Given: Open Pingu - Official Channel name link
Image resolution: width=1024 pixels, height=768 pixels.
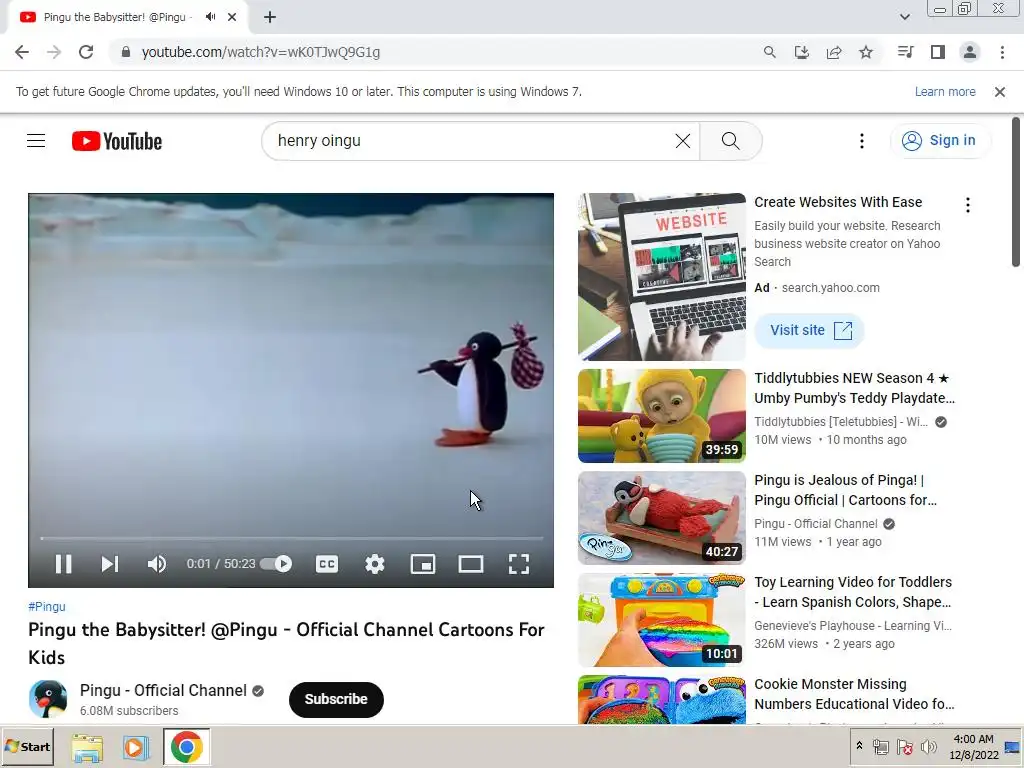Looking at the screenshot, I should coord(163,690).
